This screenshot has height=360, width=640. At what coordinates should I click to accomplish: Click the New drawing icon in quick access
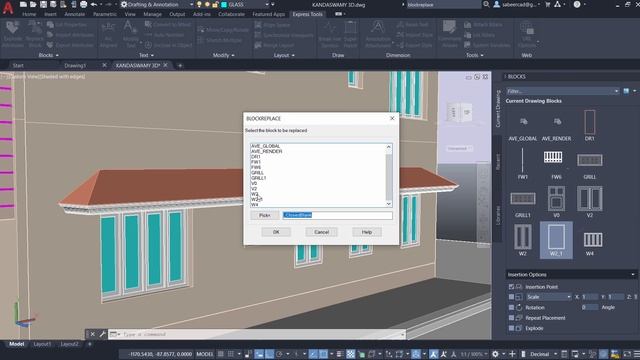click(23, 4)
